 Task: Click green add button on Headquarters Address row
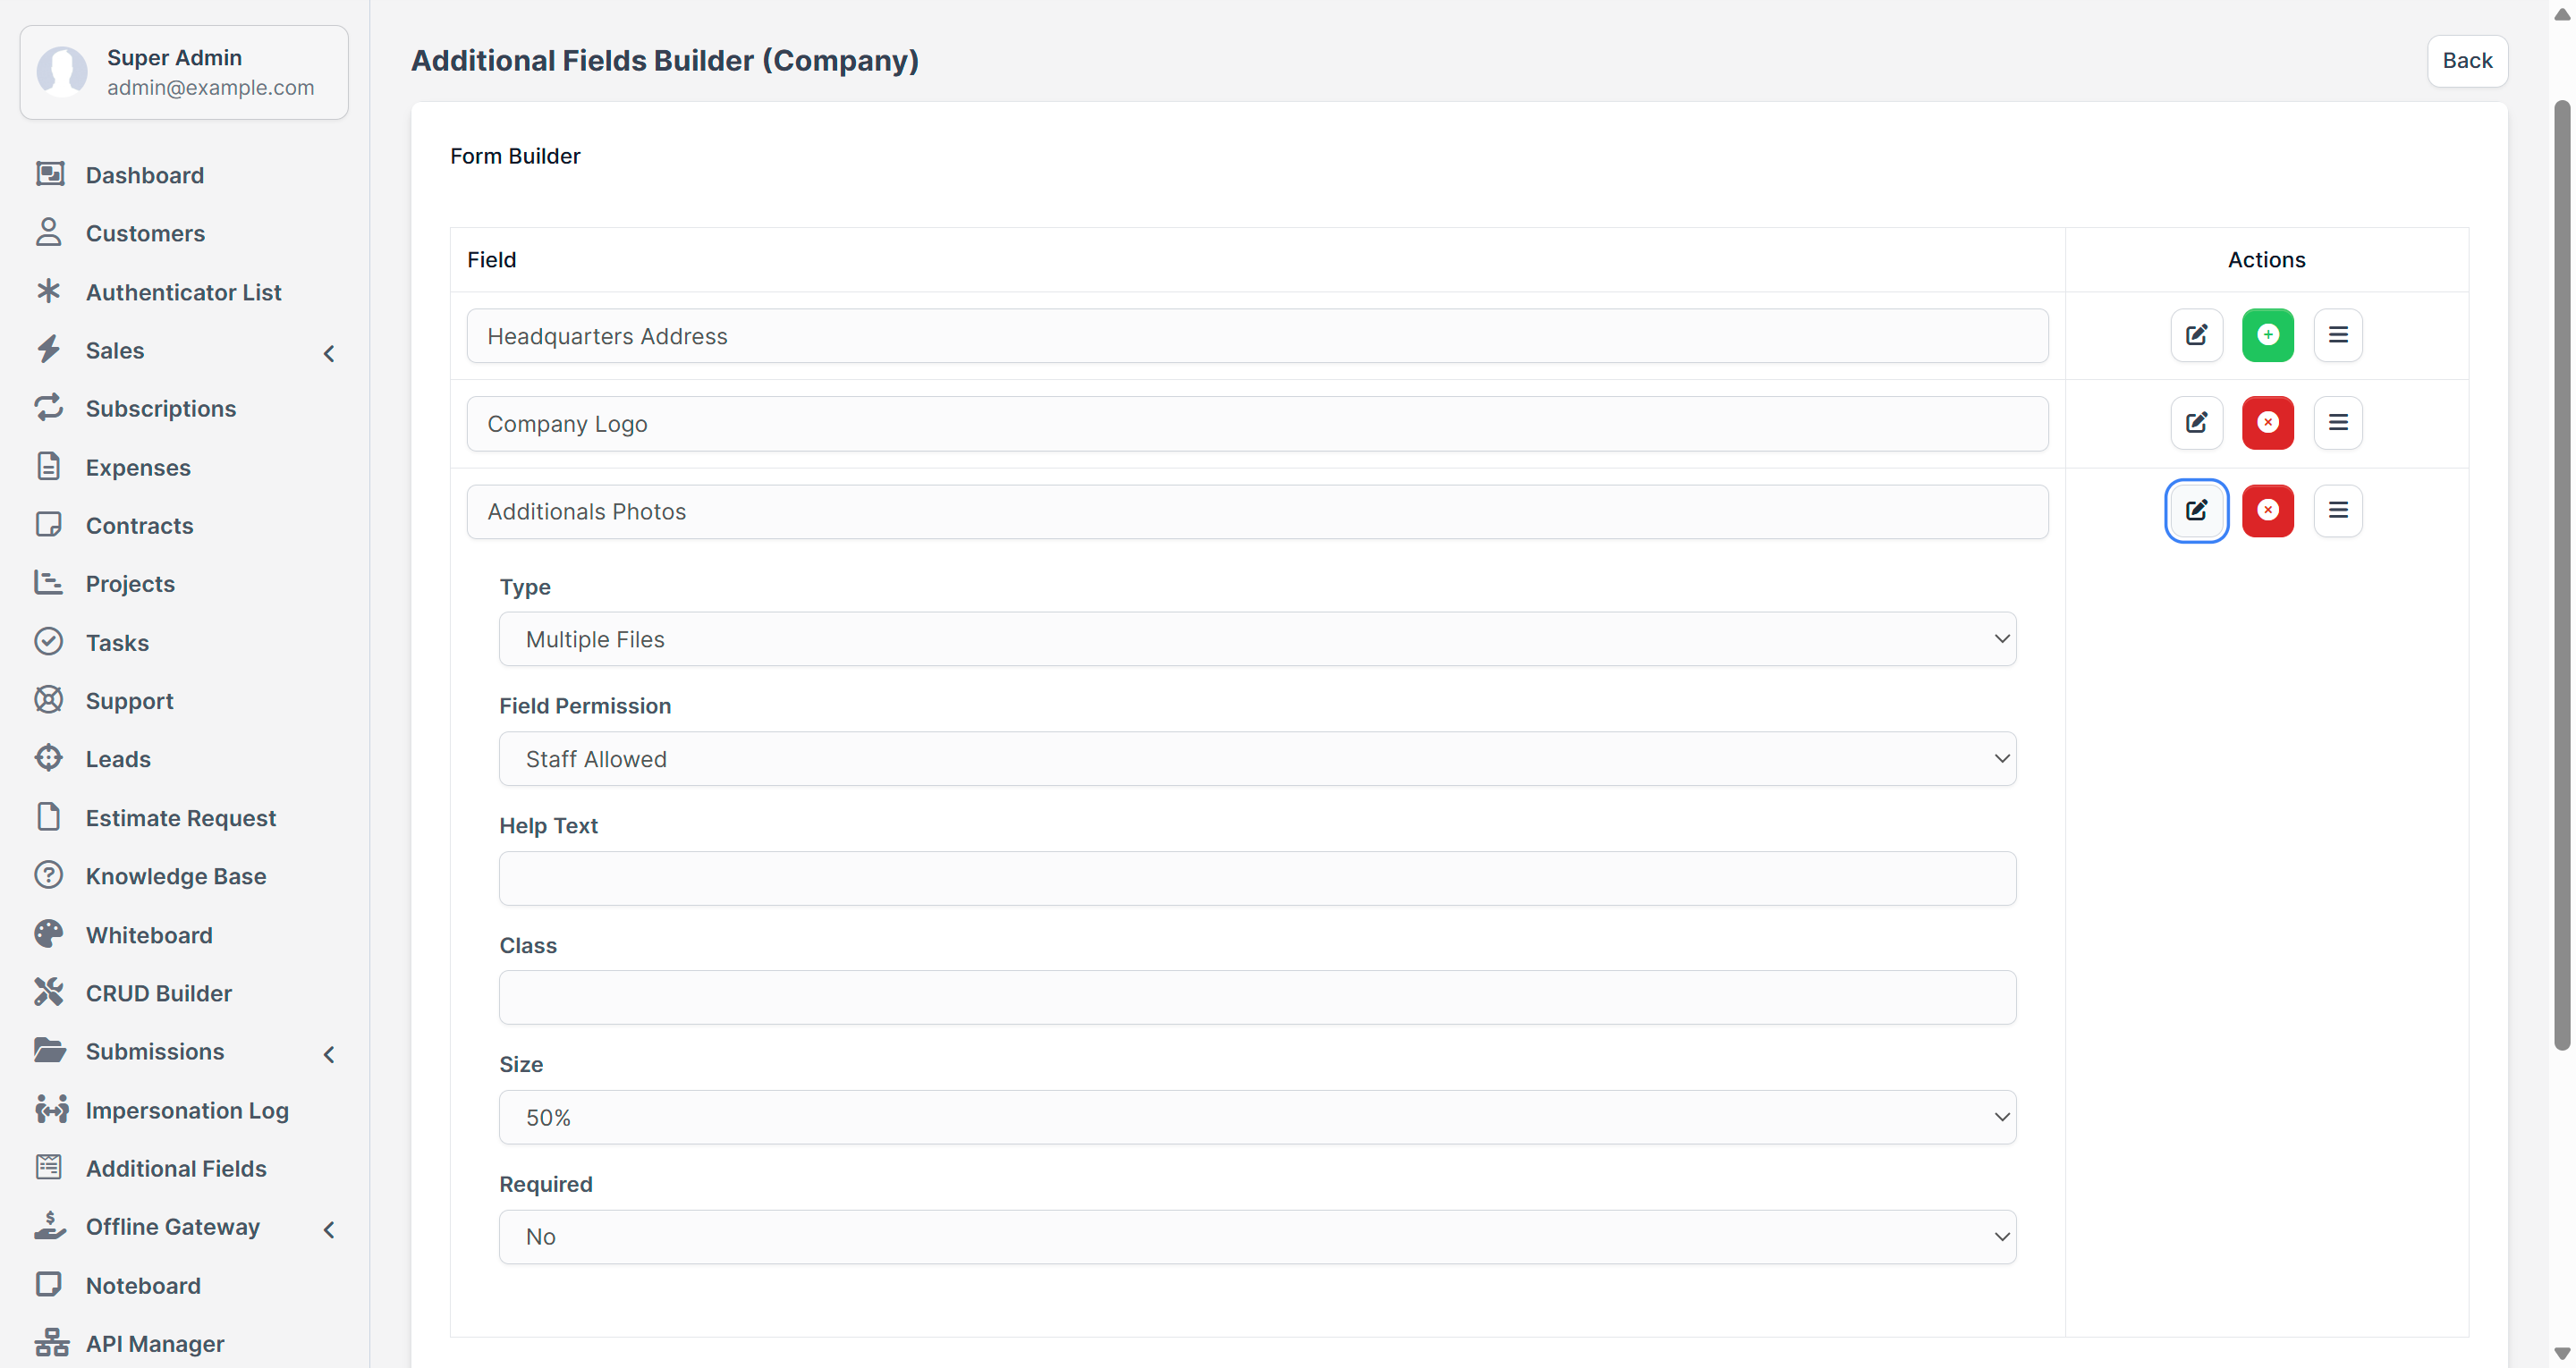2267,335
